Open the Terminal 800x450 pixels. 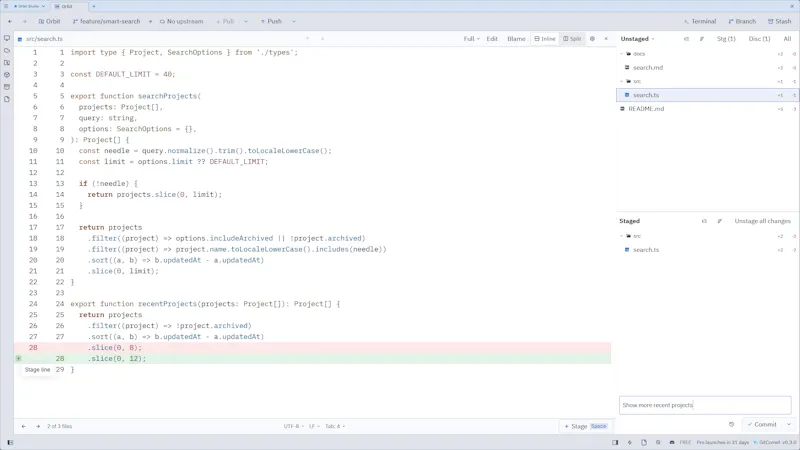[x=699, y=21]
